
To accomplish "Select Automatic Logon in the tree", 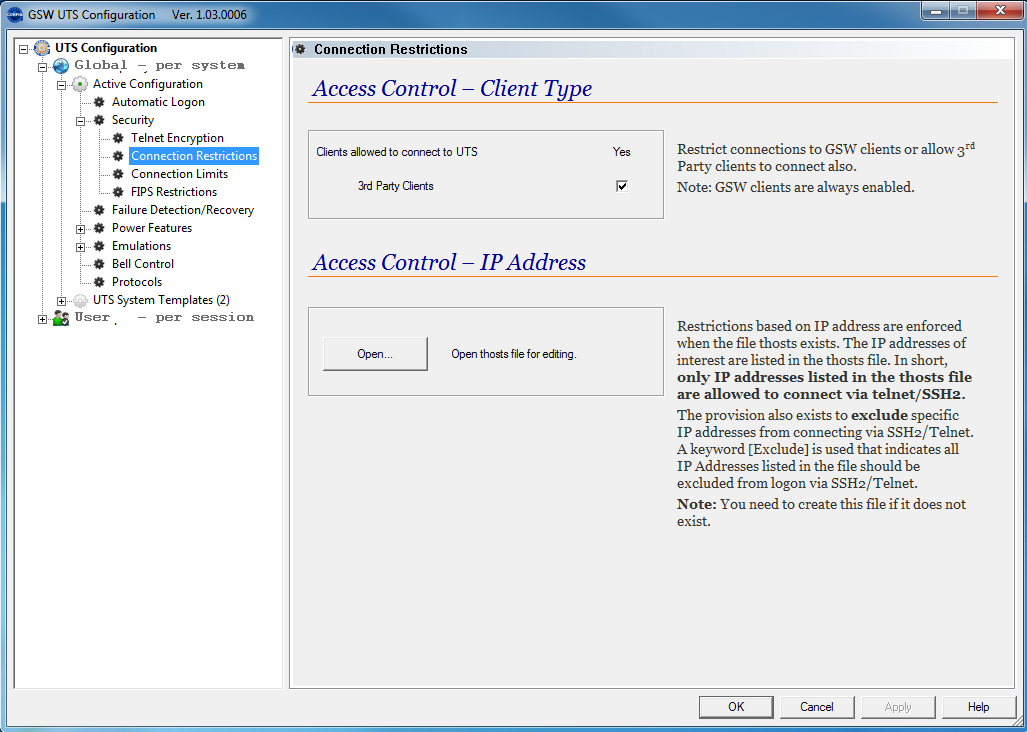I will [158, 102].
